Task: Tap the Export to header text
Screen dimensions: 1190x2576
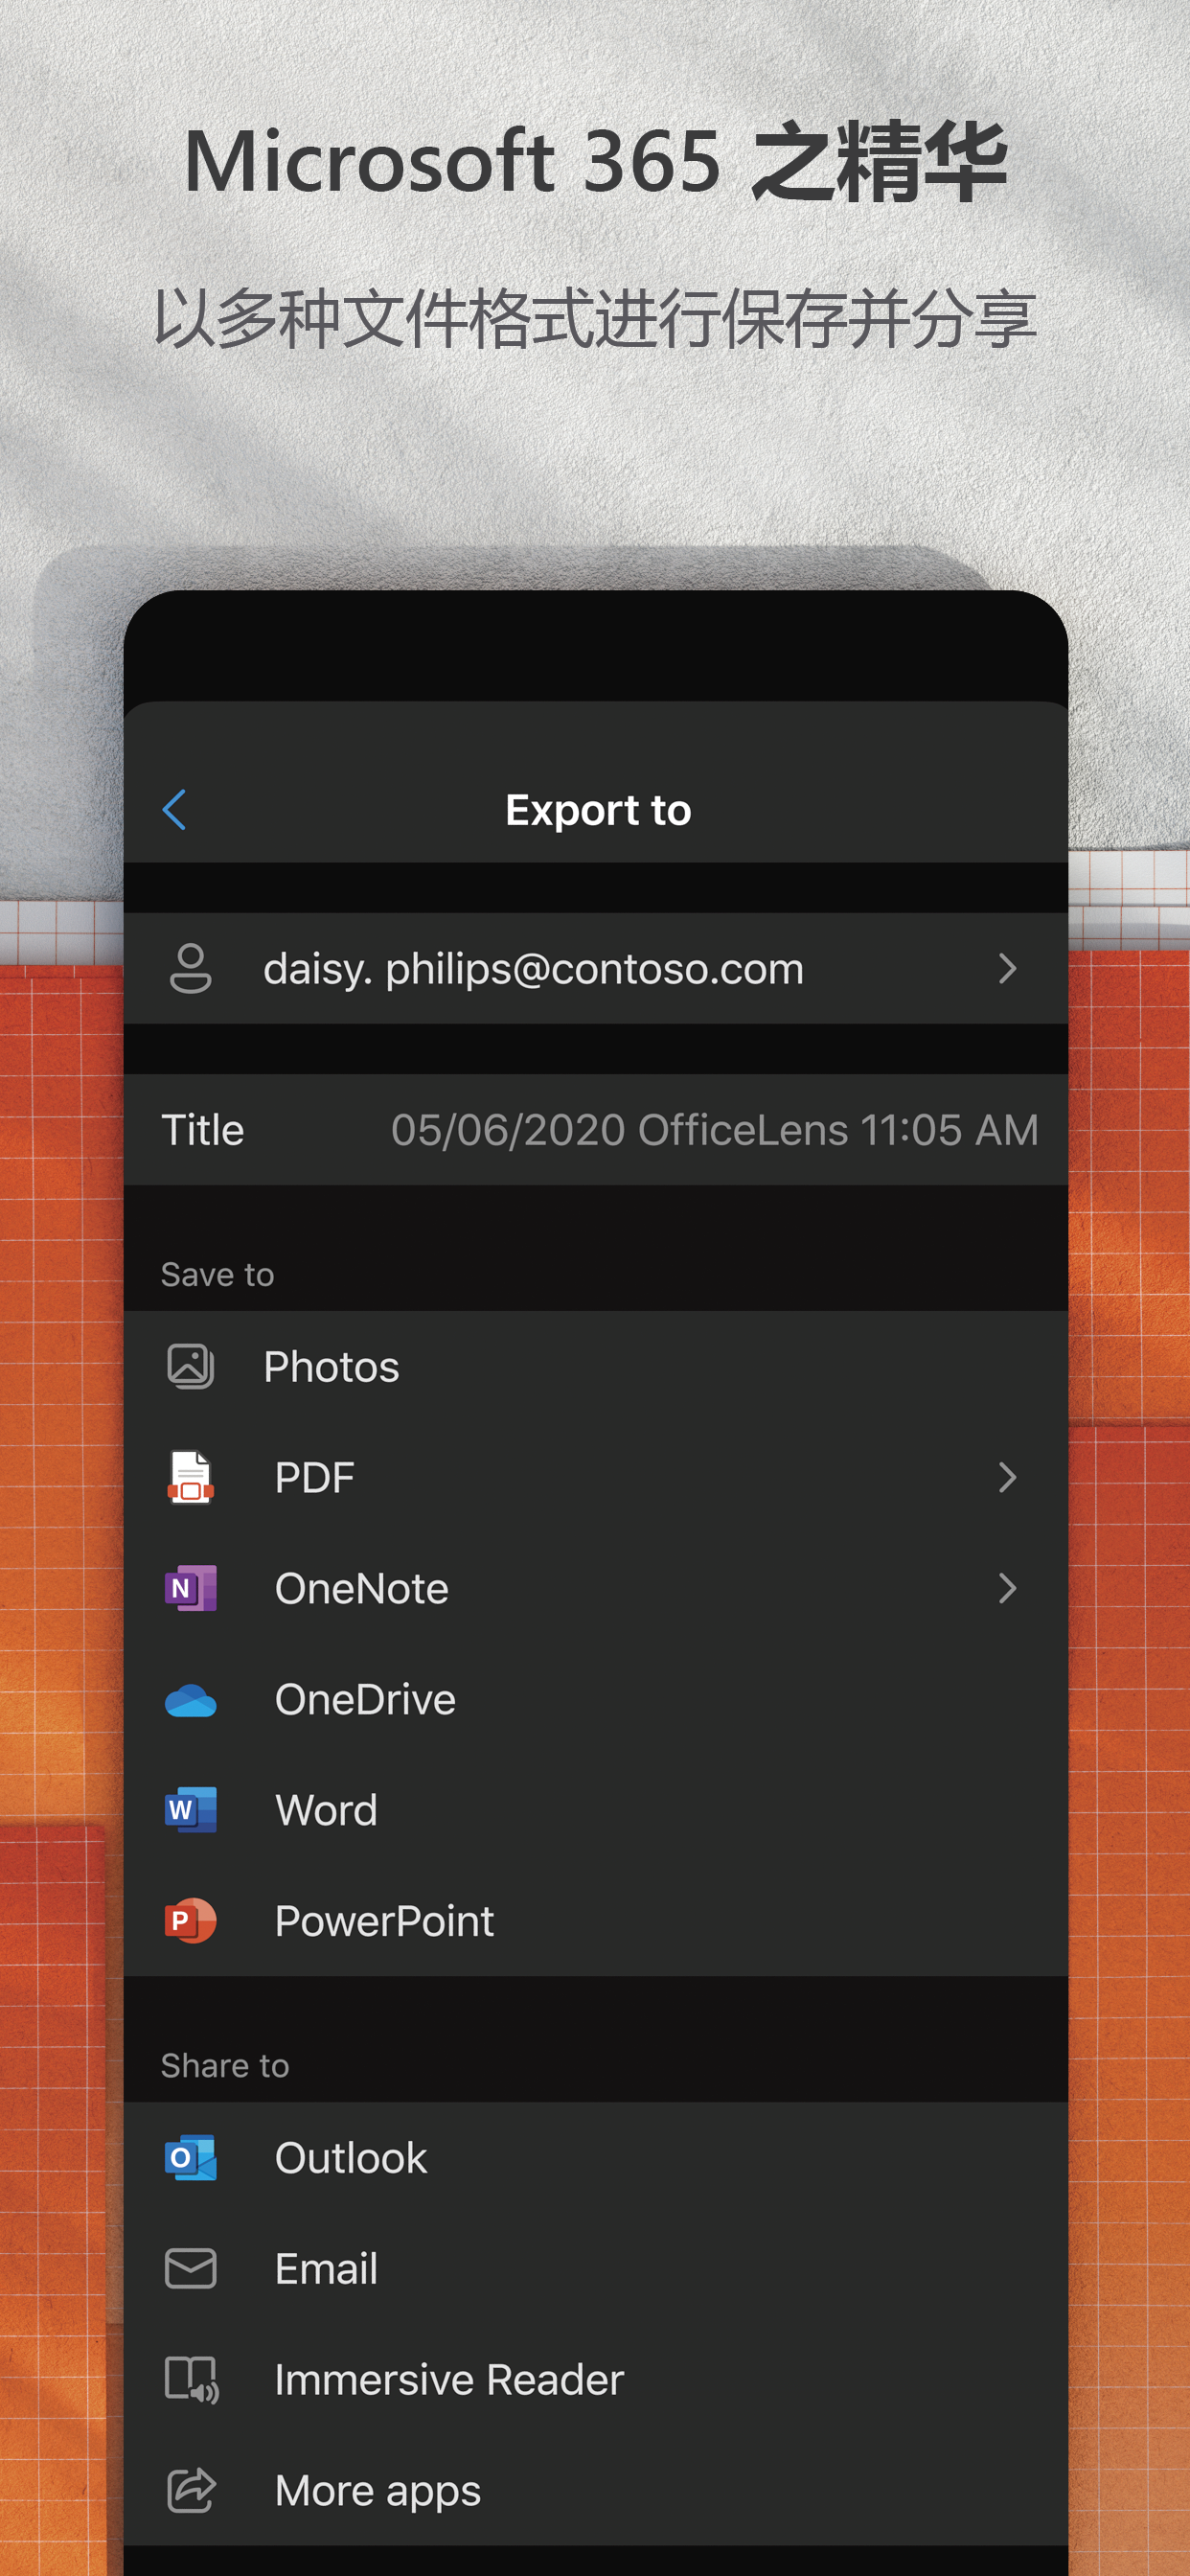Action: tap(598, 810)
